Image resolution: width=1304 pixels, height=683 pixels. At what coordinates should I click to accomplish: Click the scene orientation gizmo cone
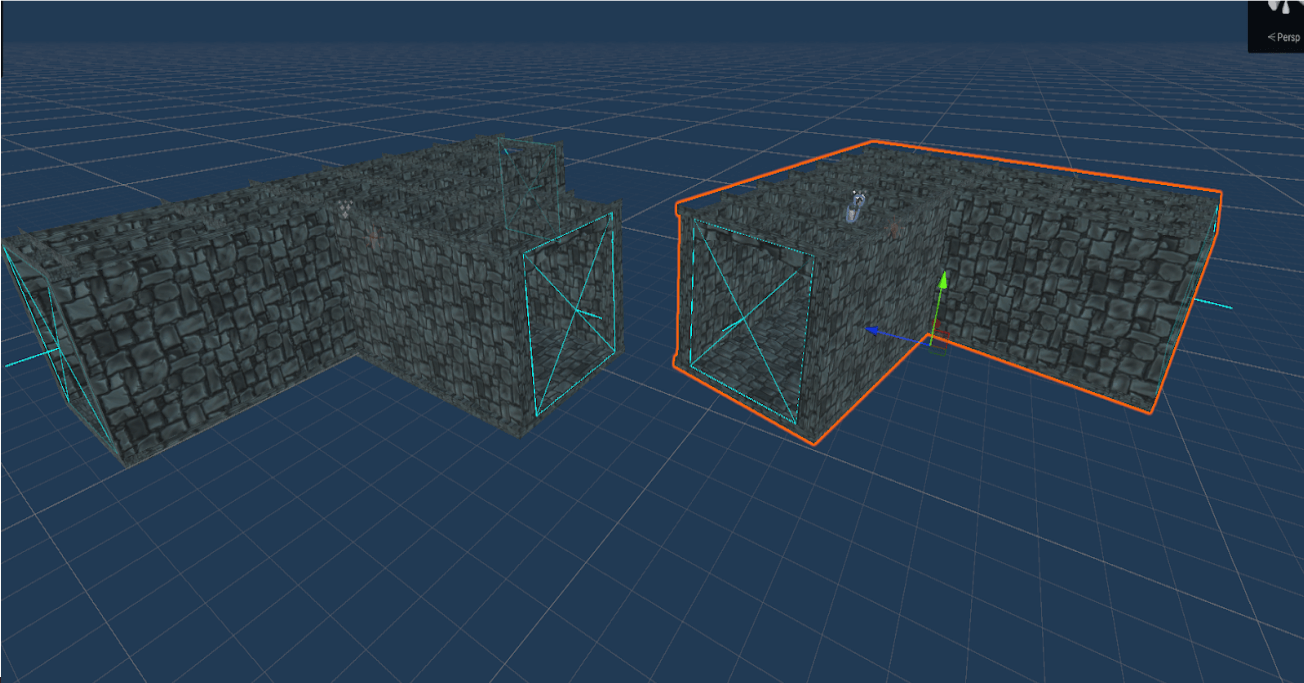click(x=1278, y=6)
